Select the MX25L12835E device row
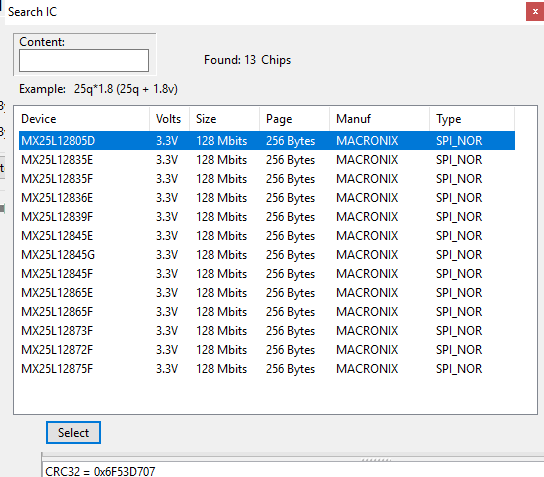 pos(267,160)
